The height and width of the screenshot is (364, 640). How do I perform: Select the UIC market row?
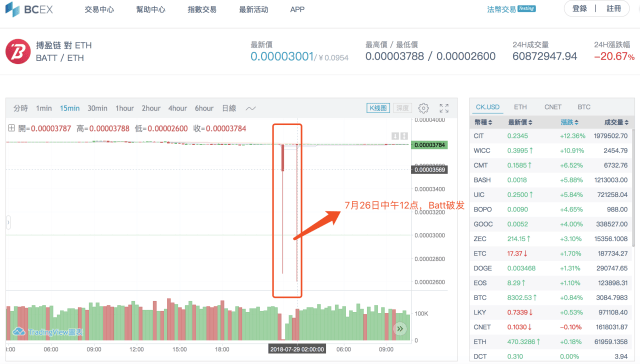coord(551,195)
